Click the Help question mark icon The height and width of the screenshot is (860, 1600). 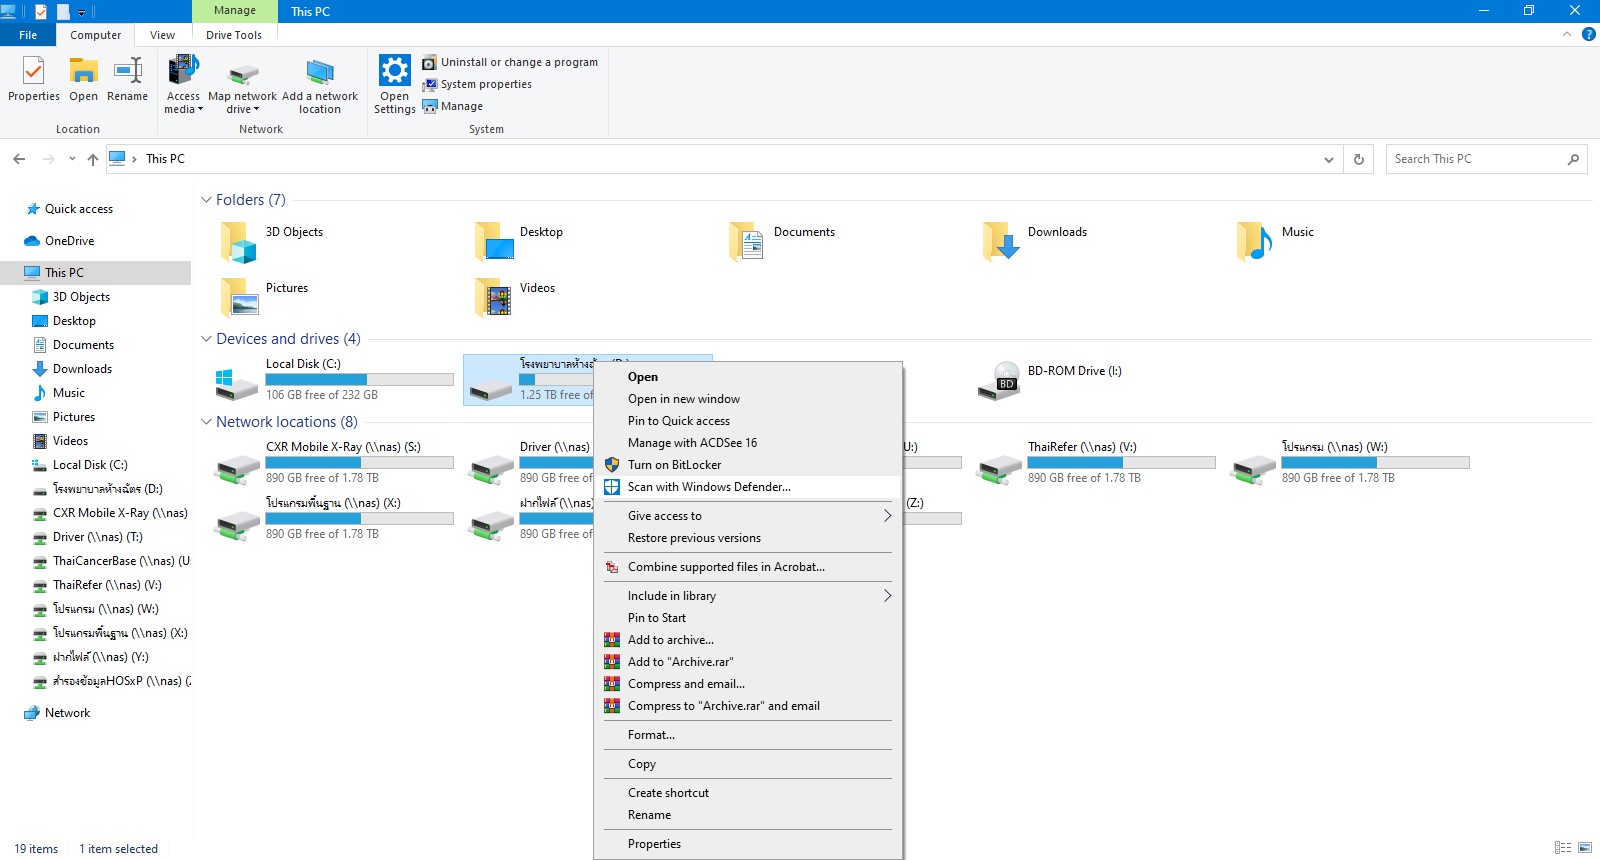[1588, 35]
